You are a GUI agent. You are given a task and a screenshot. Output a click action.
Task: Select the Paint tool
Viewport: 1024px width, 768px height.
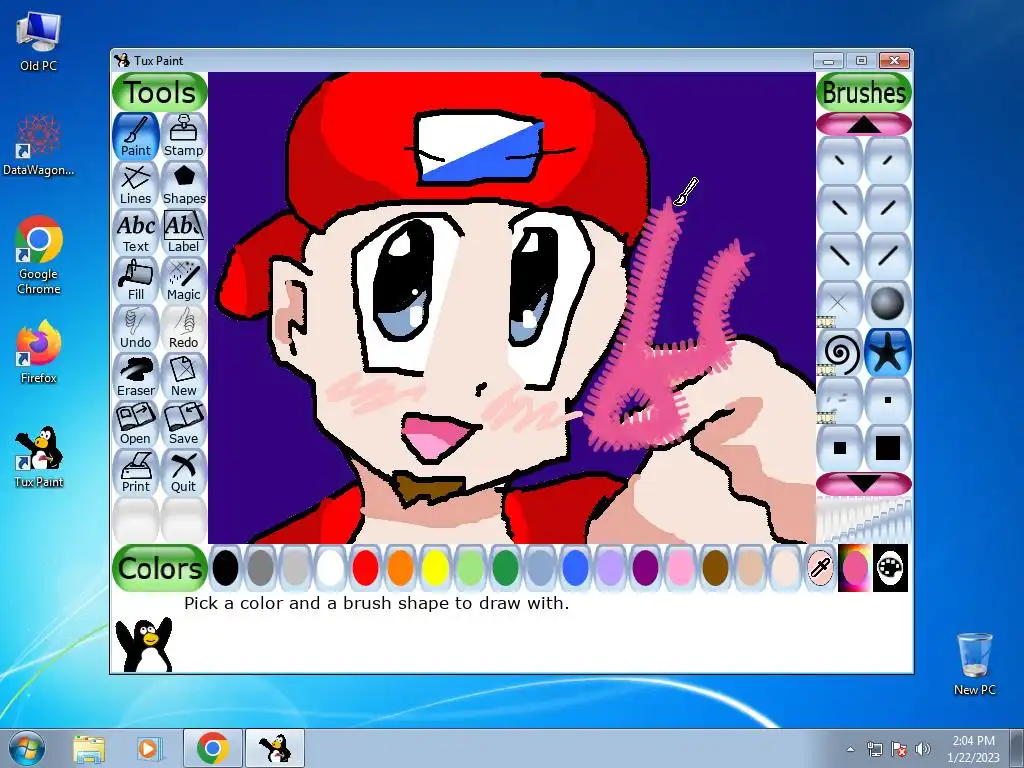[136, 136]
